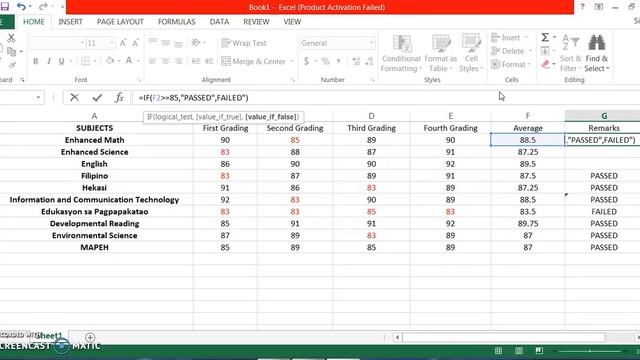Viewport: 640px width, 360px height.
Task: Open the PAGE LAYOUT tab
Action: pyautogui.click(x=120, y=22)
